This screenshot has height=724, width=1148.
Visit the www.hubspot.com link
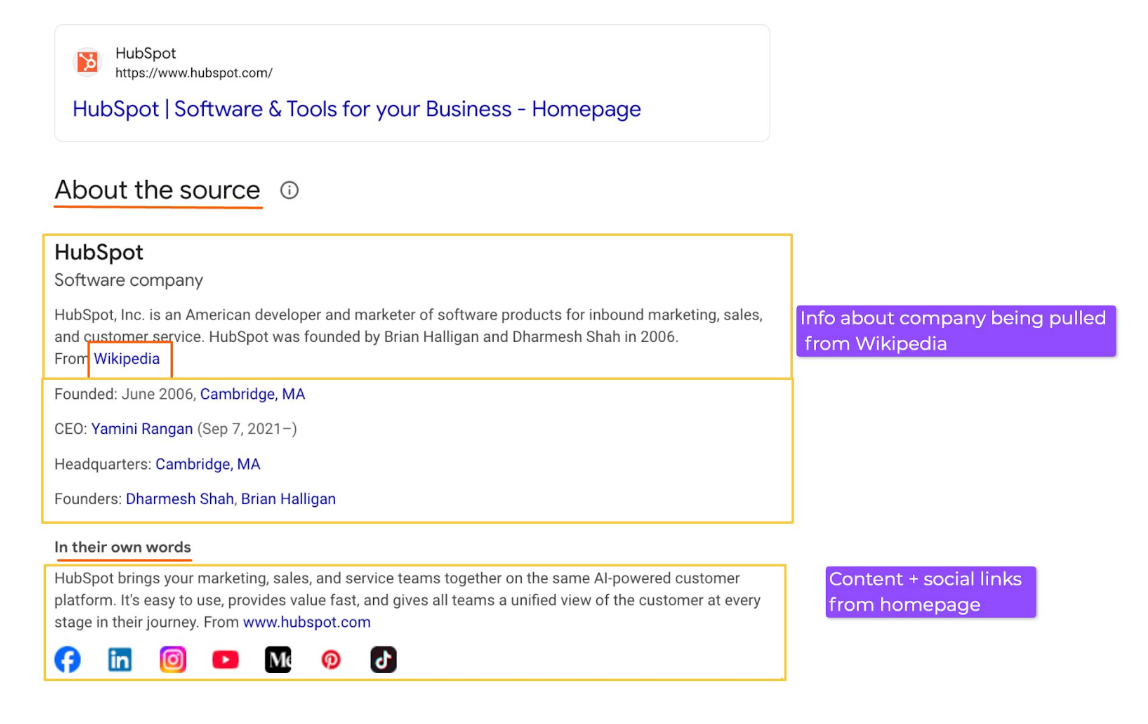click(x=307, y=622)
